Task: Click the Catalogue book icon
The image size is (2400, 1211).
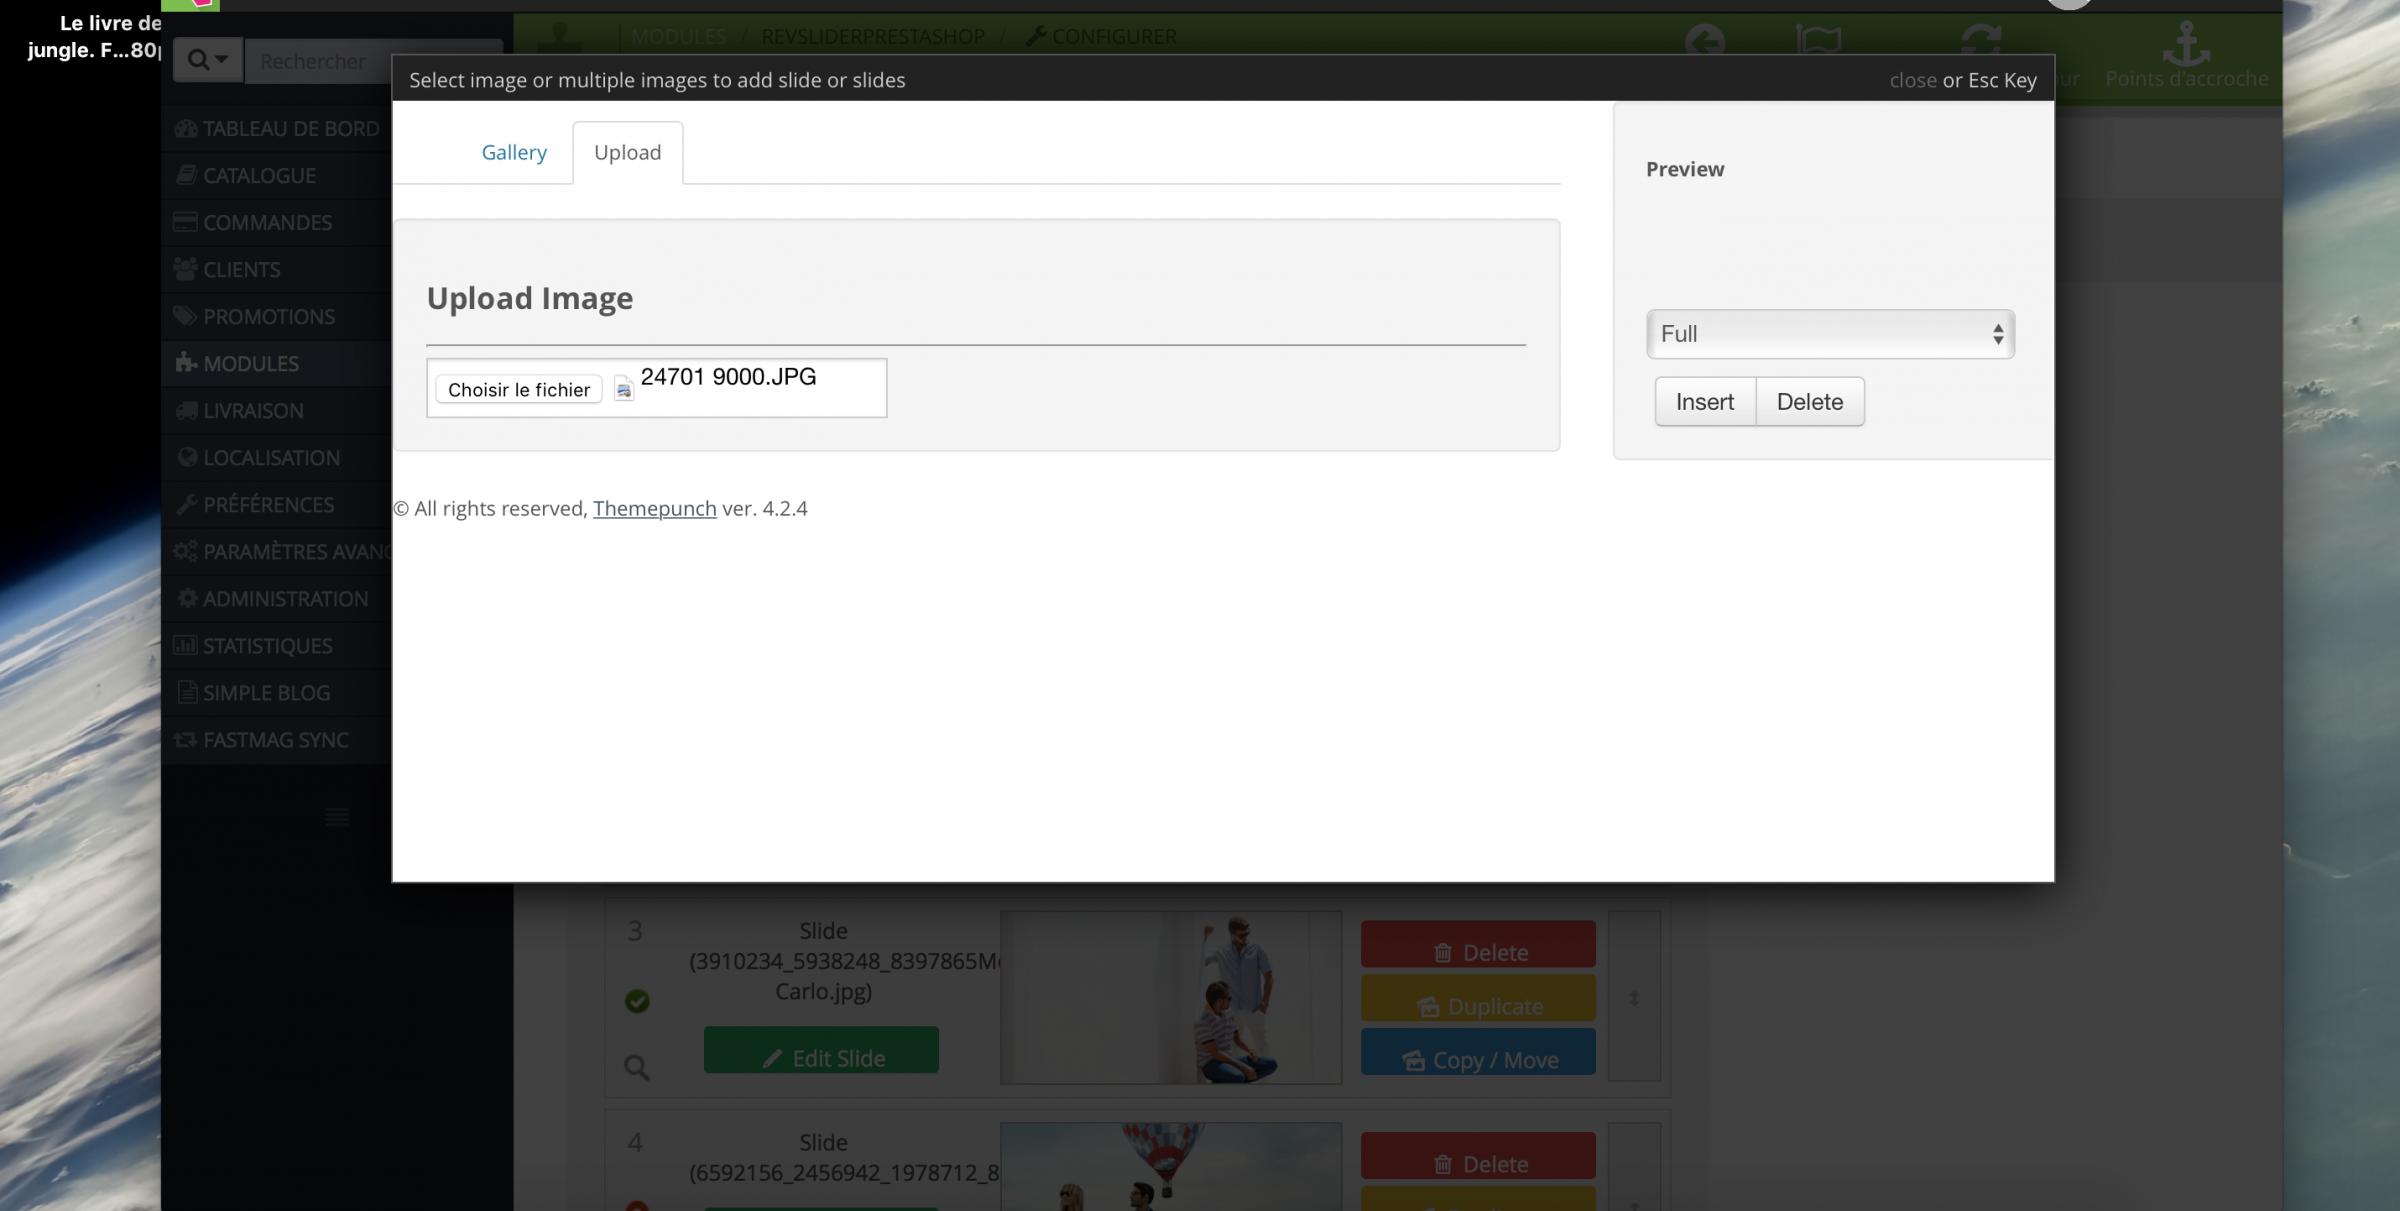Action: [x=186, y=175]
